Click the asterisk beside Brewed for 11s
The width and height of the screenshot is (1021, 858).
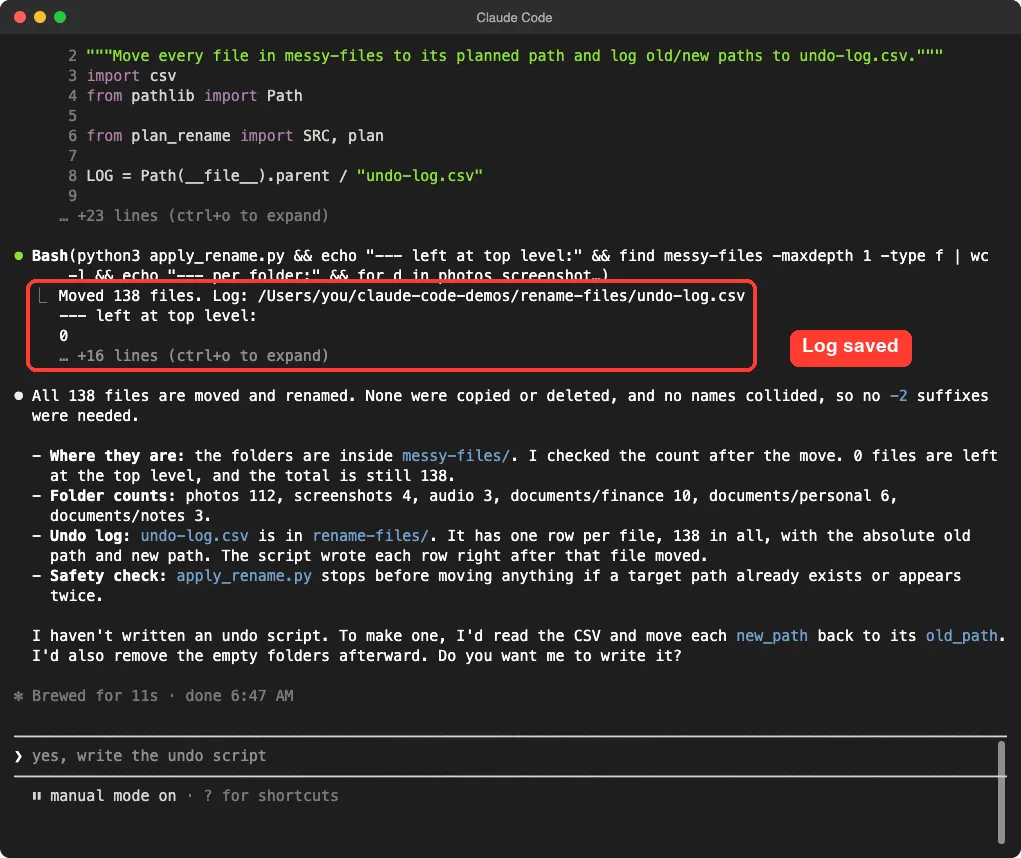(18, 696)
